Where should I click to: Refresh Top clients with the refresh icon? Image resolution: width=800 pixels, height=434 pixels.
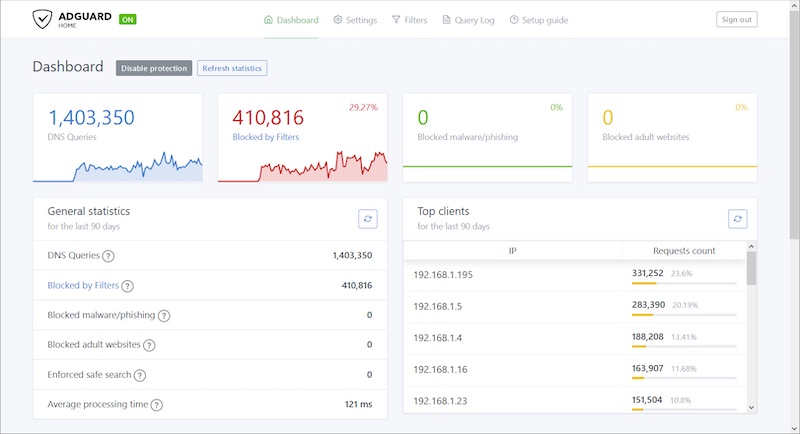(737, 219)
